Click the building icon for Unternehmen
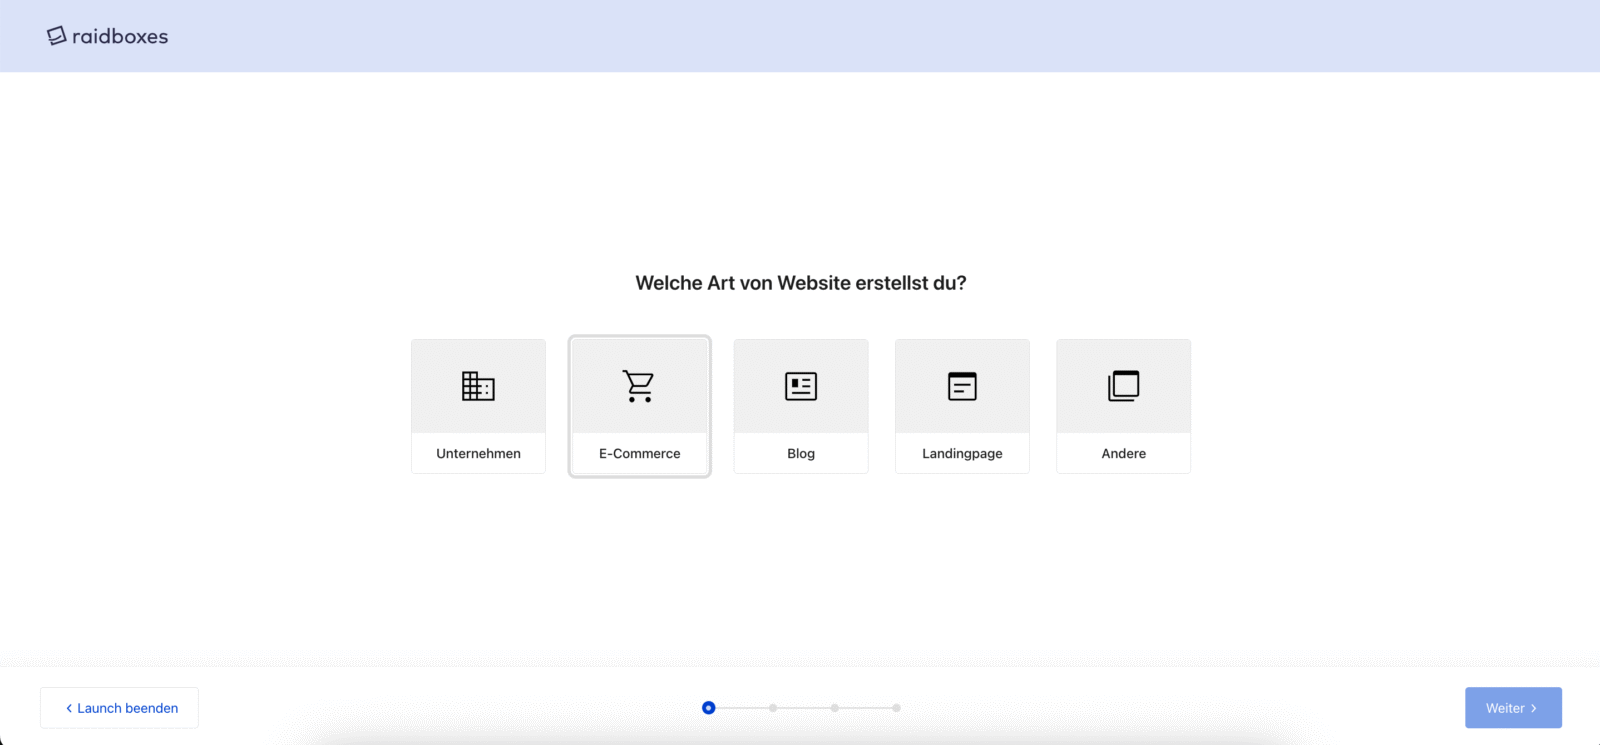Viewport: 1600px width, 745px height. click(x=478, y=386)
